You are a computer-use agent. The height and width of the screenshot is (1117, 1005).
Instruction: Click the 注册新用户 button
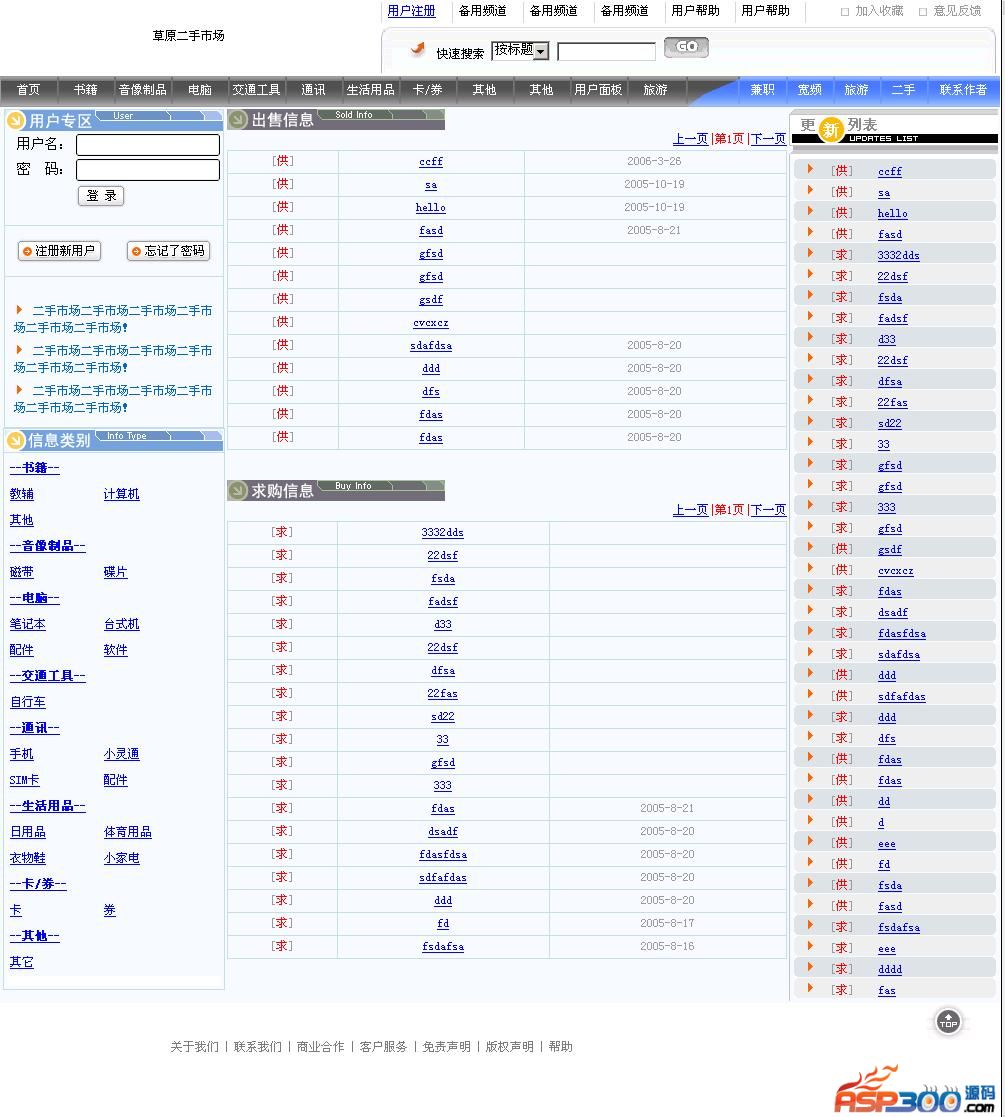60,251
